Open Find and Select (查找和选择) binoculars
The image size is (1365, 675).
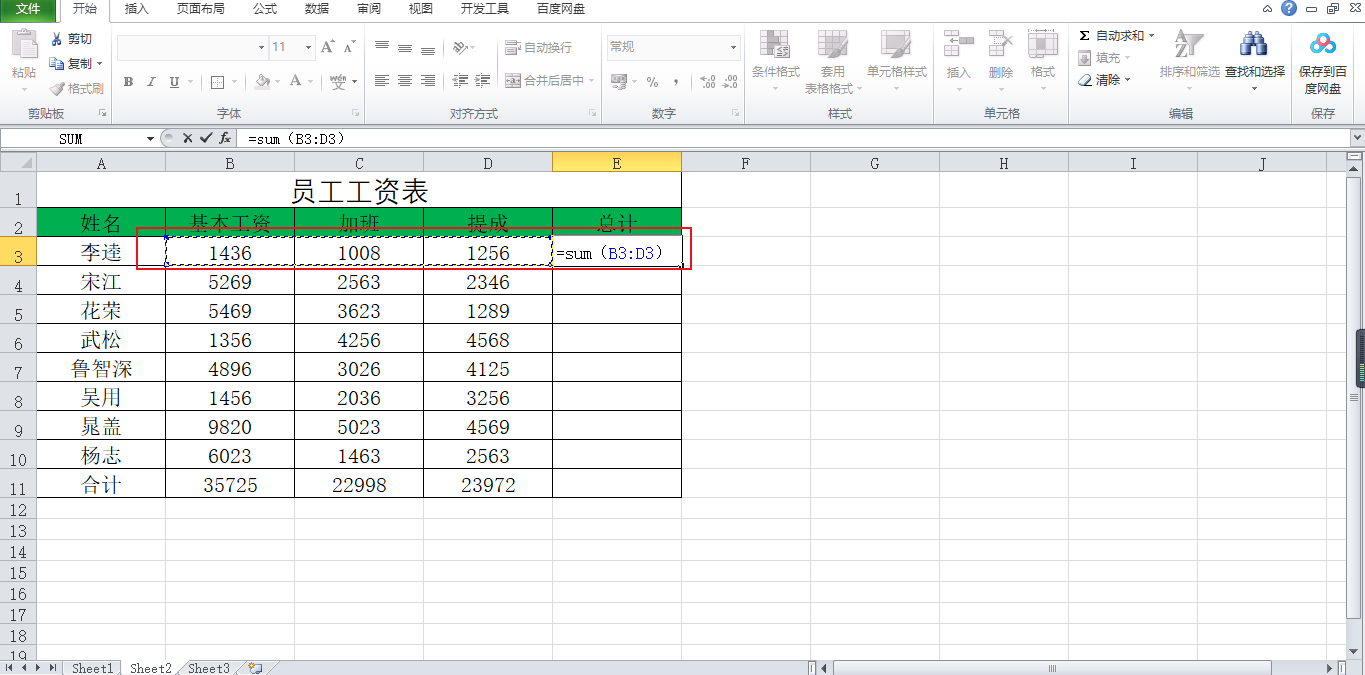pos(1254,58)
